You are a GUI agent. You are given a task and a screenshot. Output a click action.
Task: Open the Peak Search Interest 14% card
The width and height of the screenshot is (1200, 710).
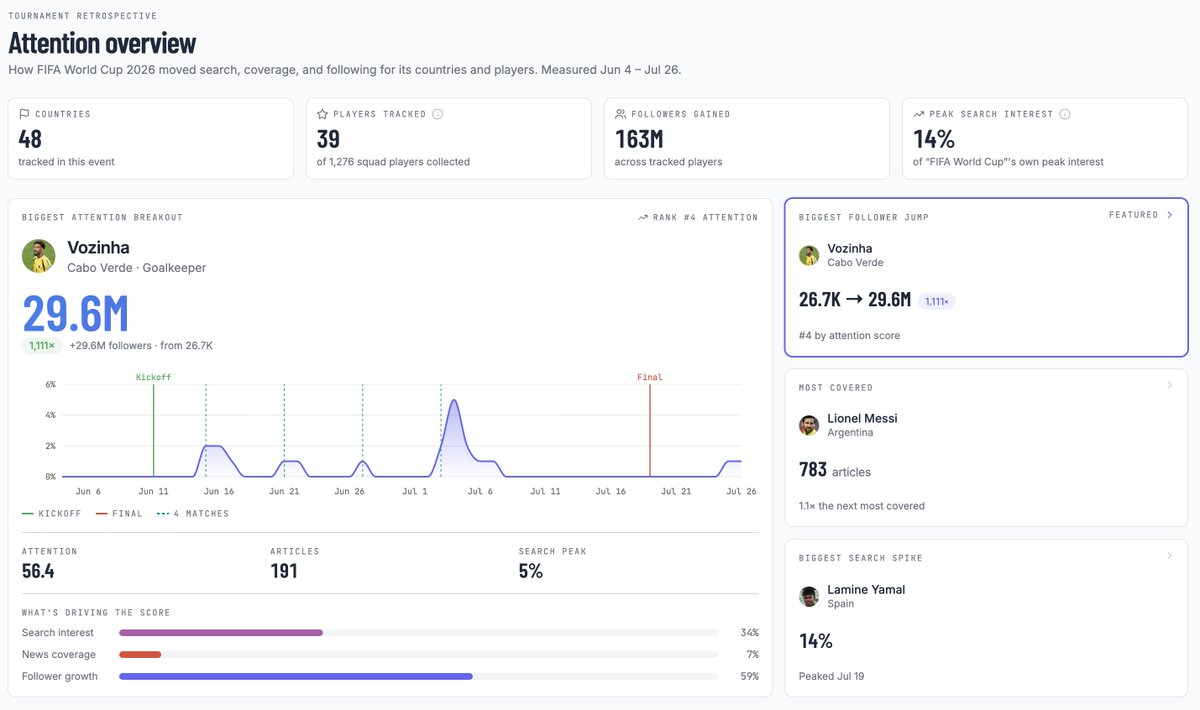[1045, 138]
